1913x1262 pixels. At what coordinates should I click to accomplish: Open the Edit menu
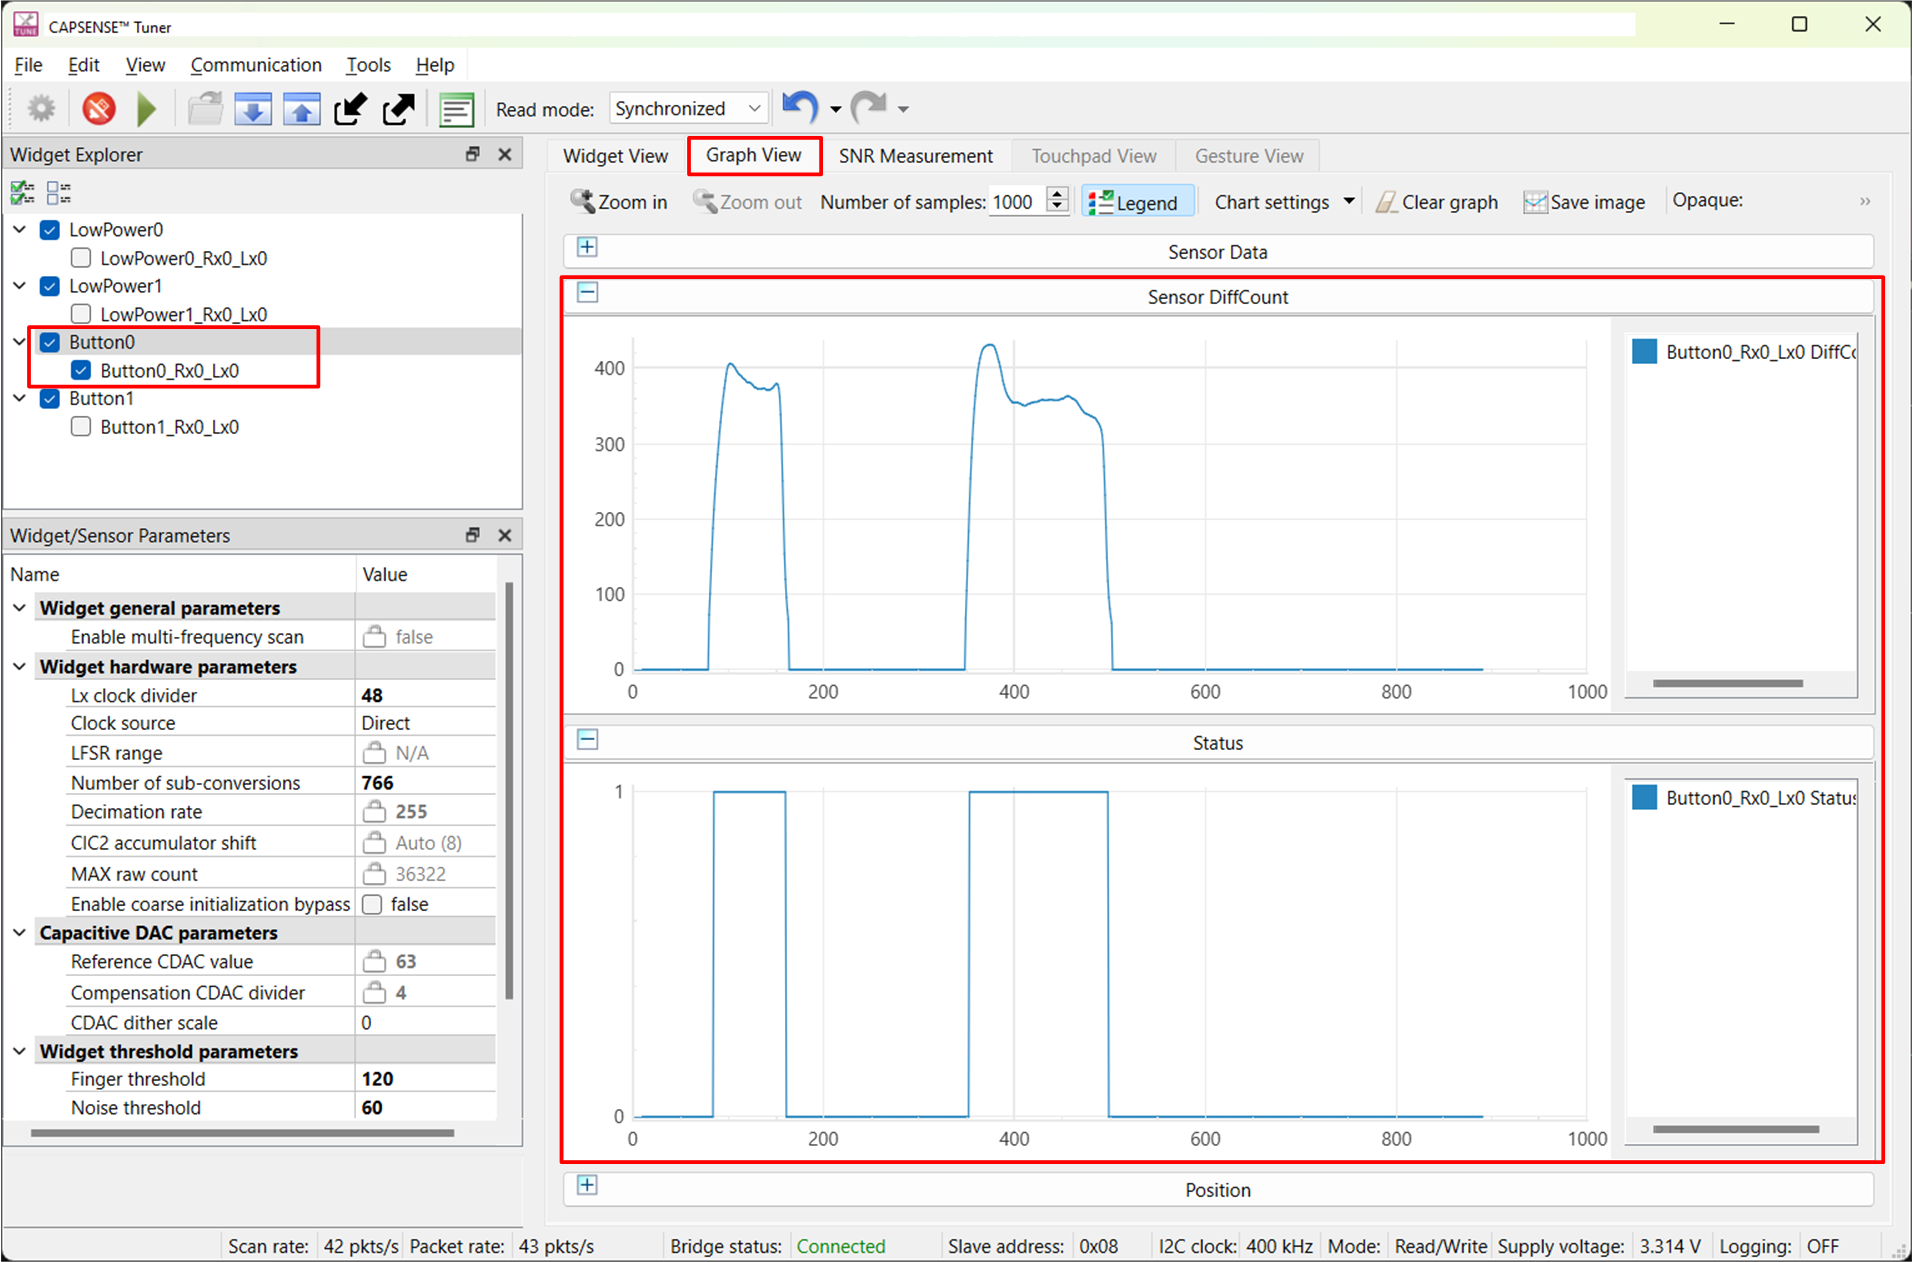point(83,65)
